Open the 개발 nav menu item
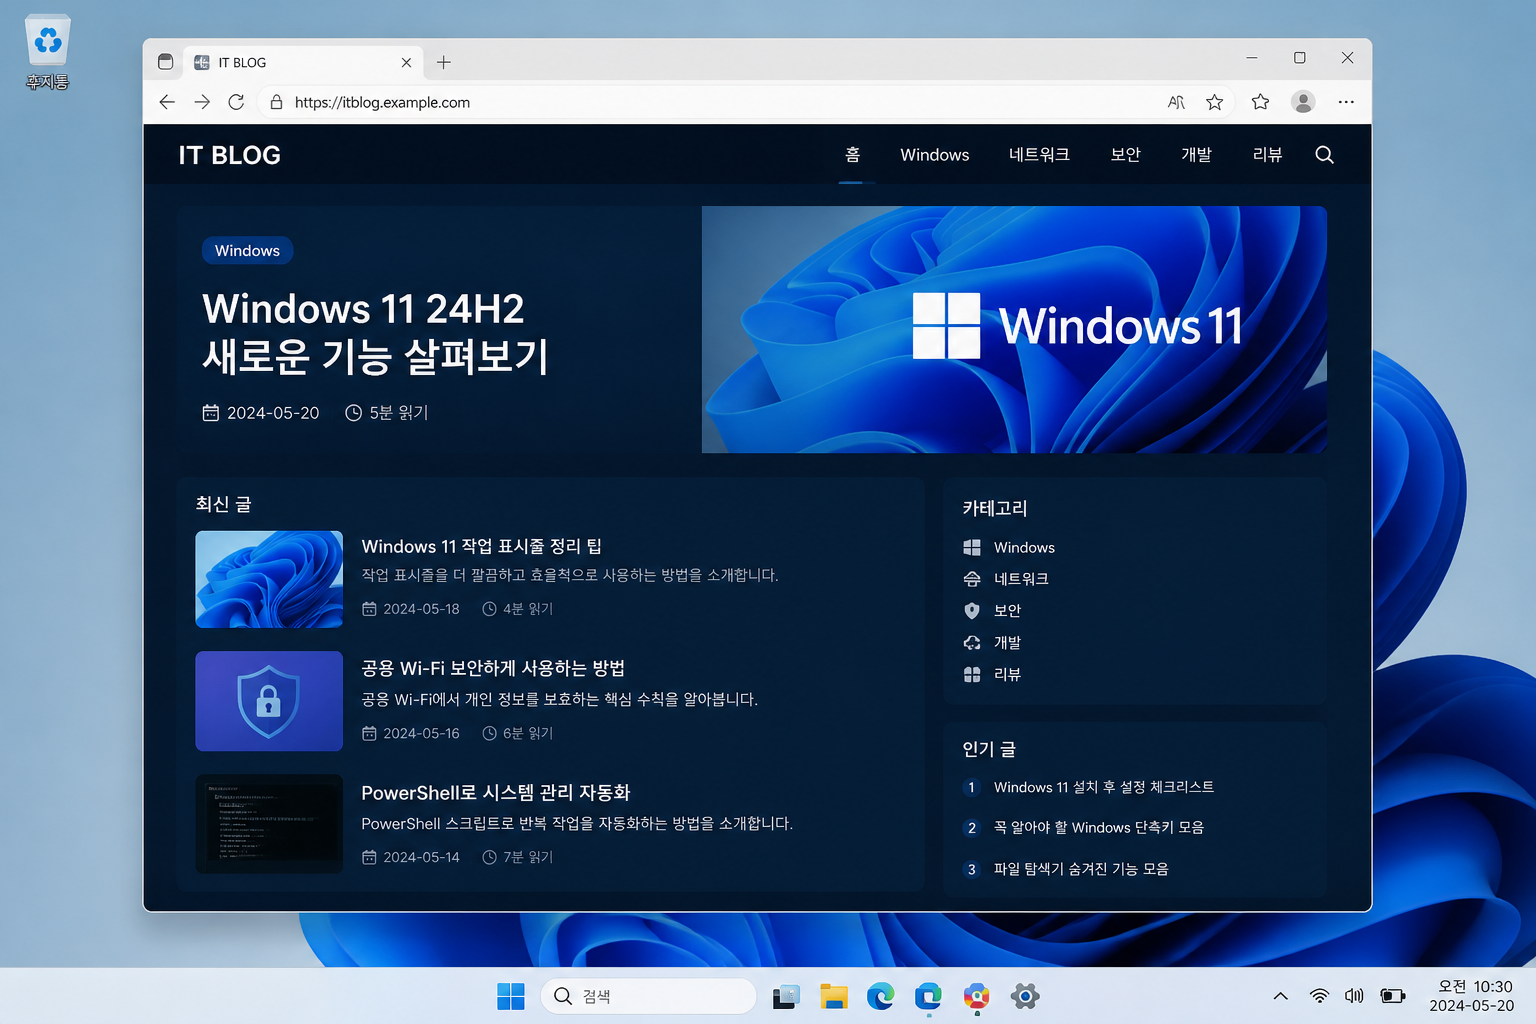 [1196, 155]
